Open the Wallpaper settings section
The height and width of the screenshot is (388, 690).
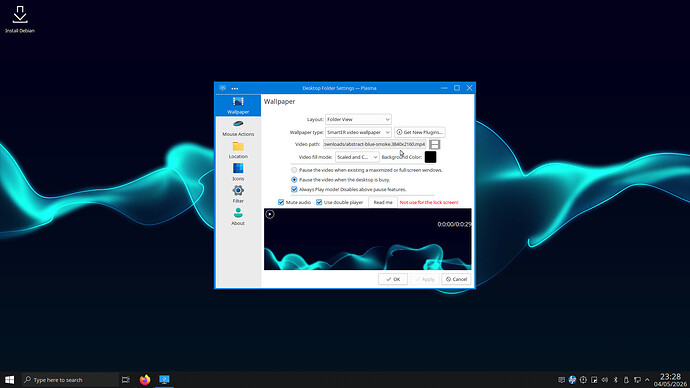(x=238, y=106)
